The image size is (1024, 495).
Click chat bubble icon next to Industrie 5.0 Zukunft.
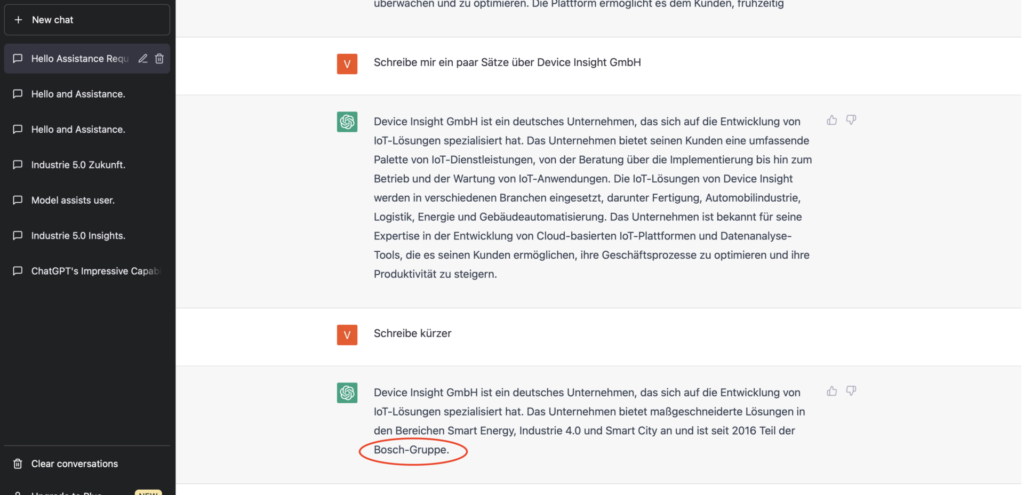(18, 165)
